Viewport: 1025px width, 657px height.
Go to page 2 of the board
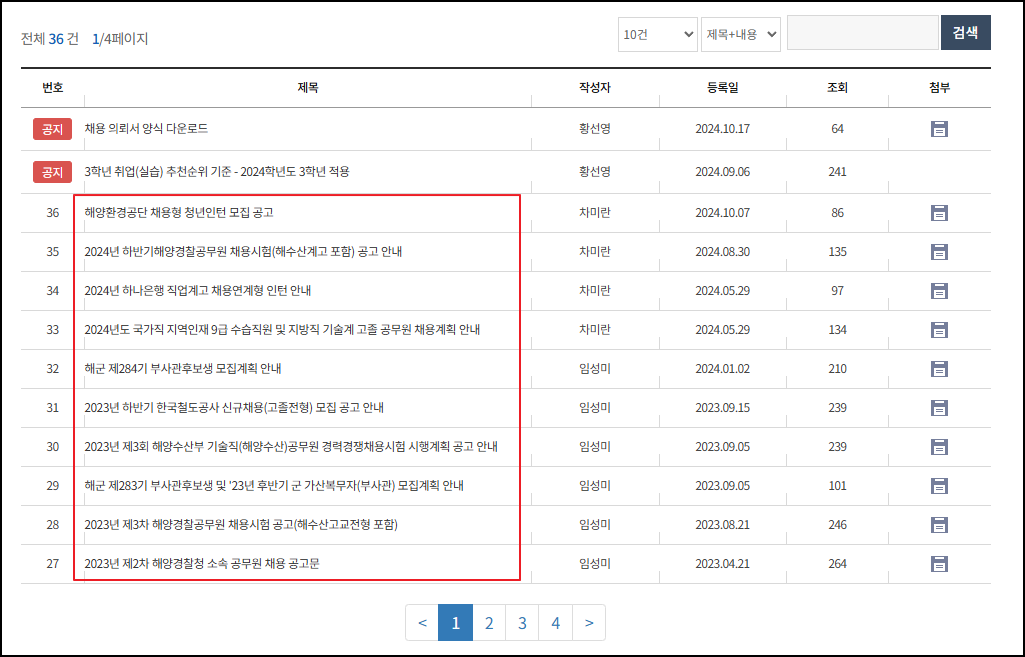click(488, 622)
